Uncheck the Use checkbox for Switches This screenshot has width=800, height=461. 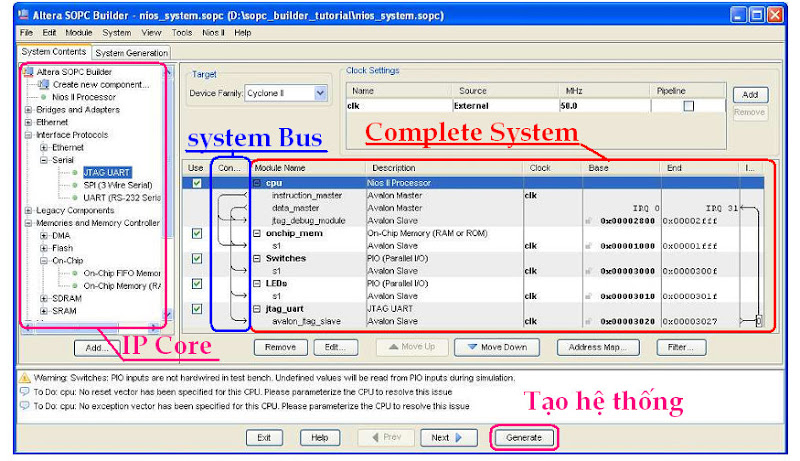tap(196, 259)
